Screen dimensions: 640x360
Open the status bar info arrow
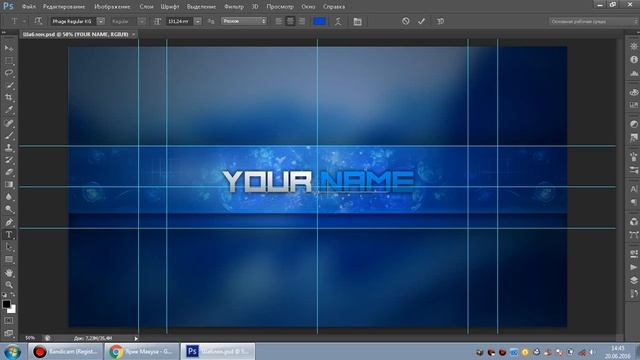coord(136,338)
